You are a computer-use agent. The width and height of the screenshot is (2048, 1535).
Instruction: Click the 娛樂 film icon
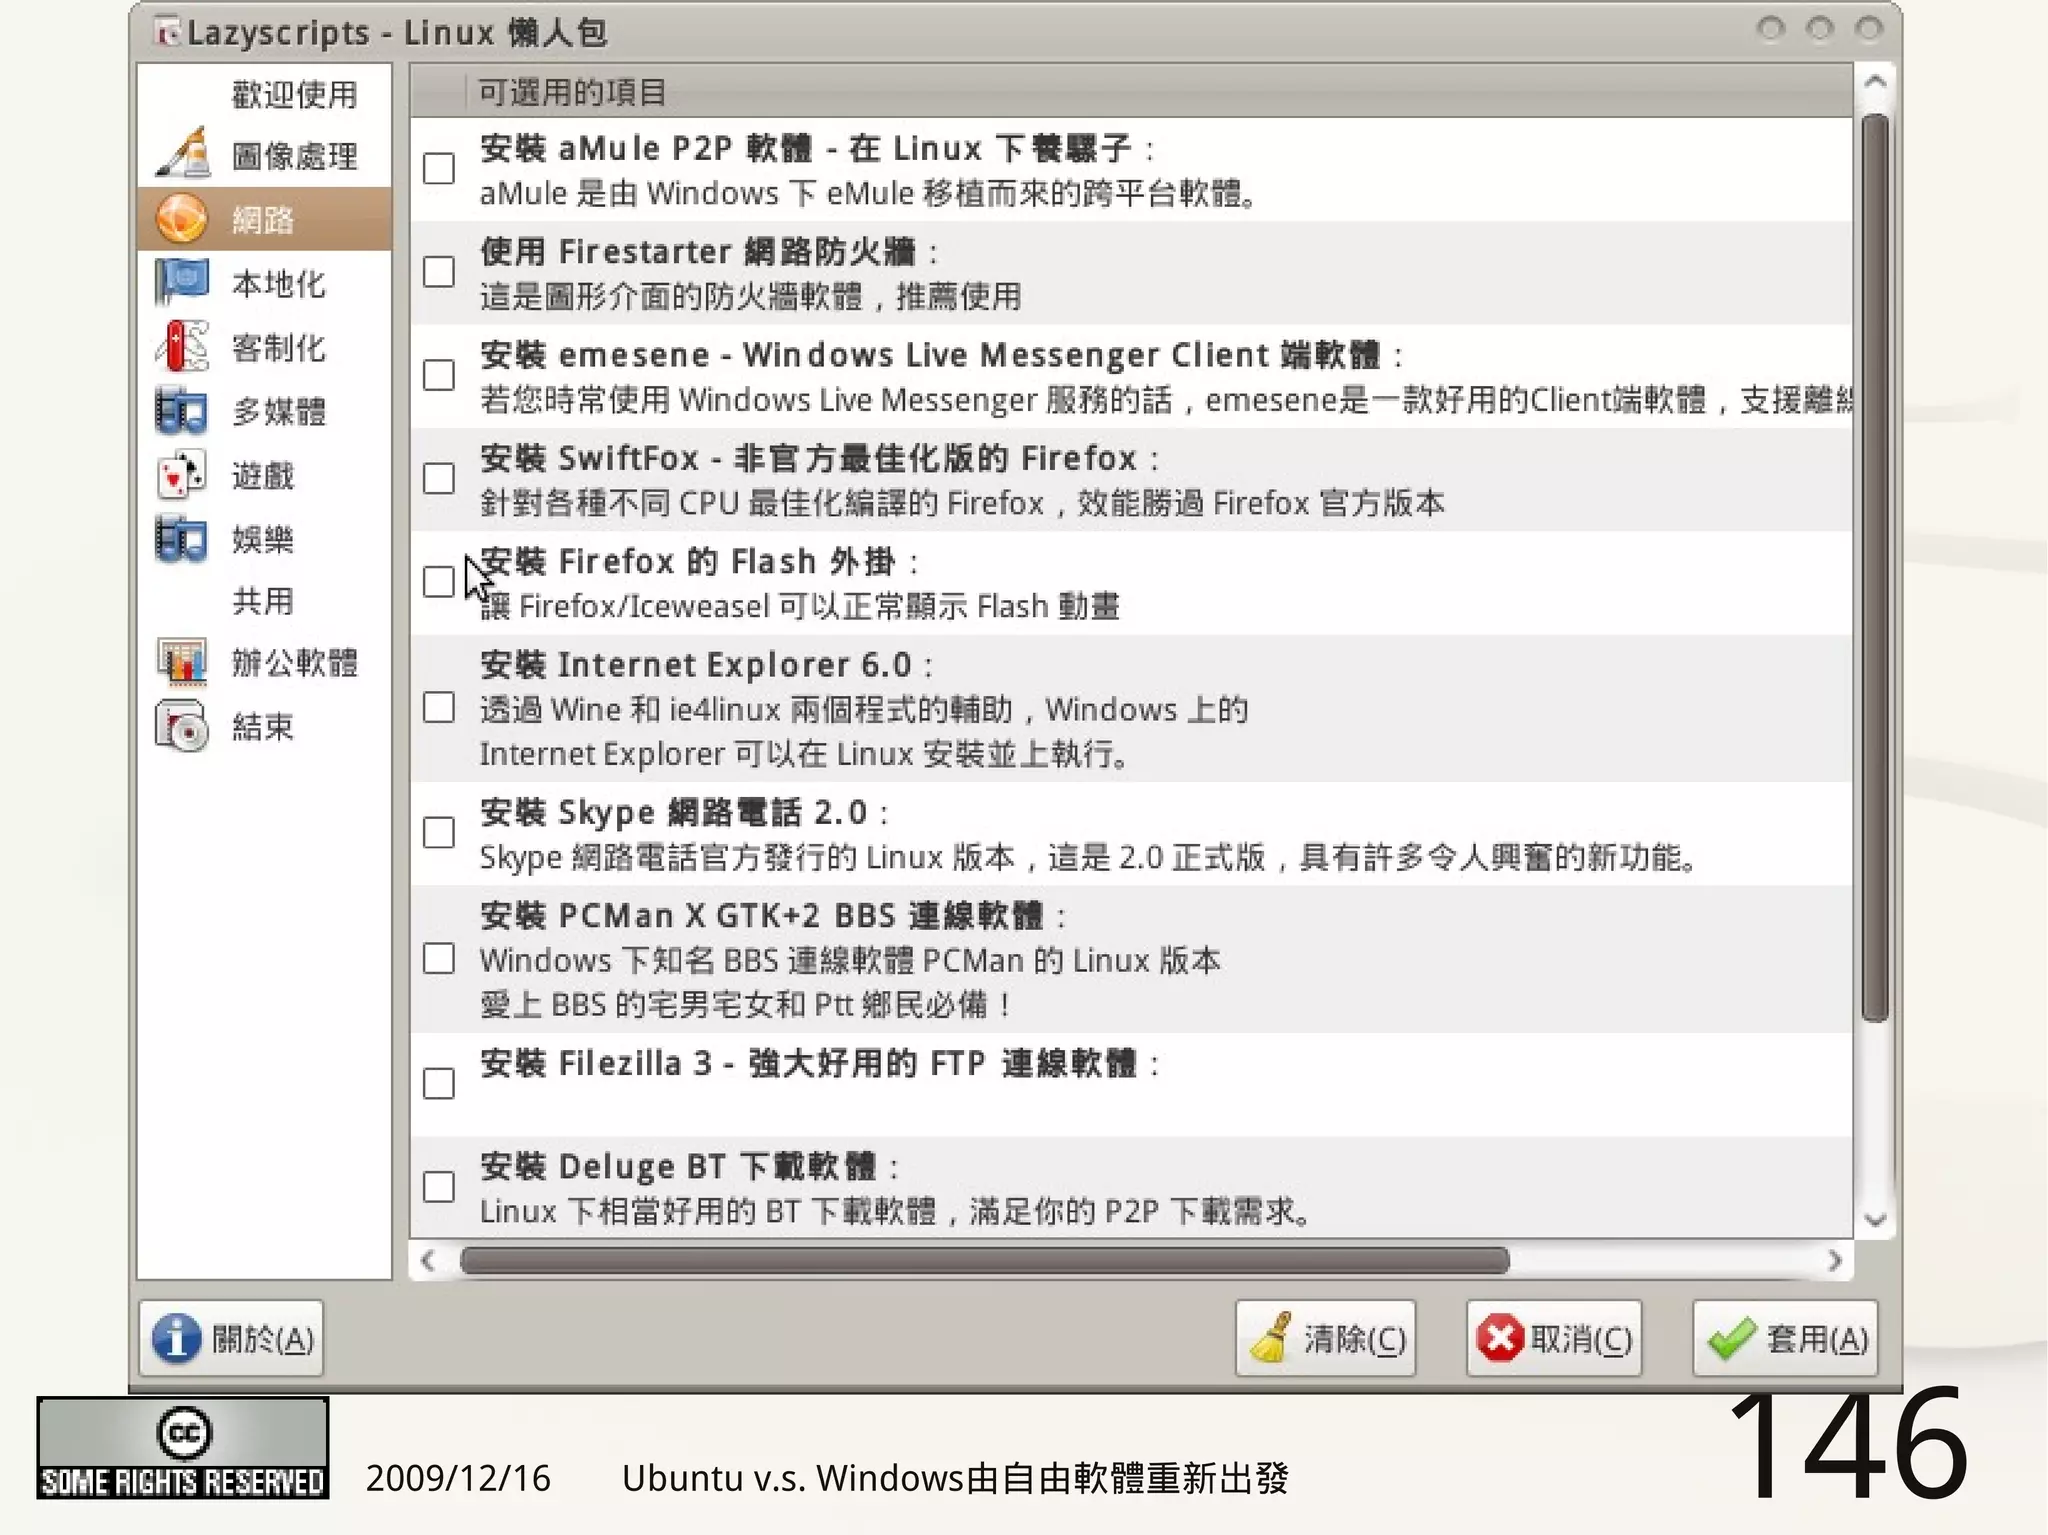point(181,538)
